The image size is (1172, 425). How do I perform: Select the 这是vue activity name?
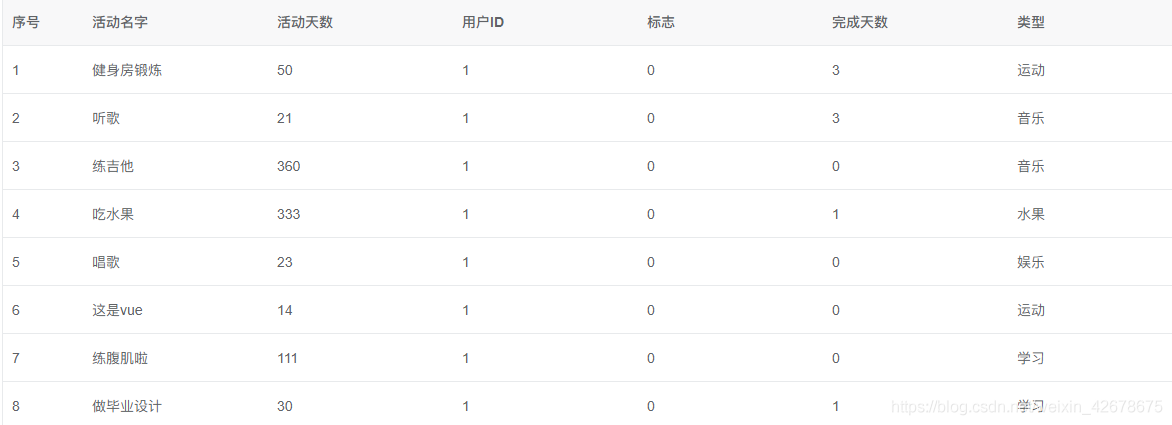(117, 310)
